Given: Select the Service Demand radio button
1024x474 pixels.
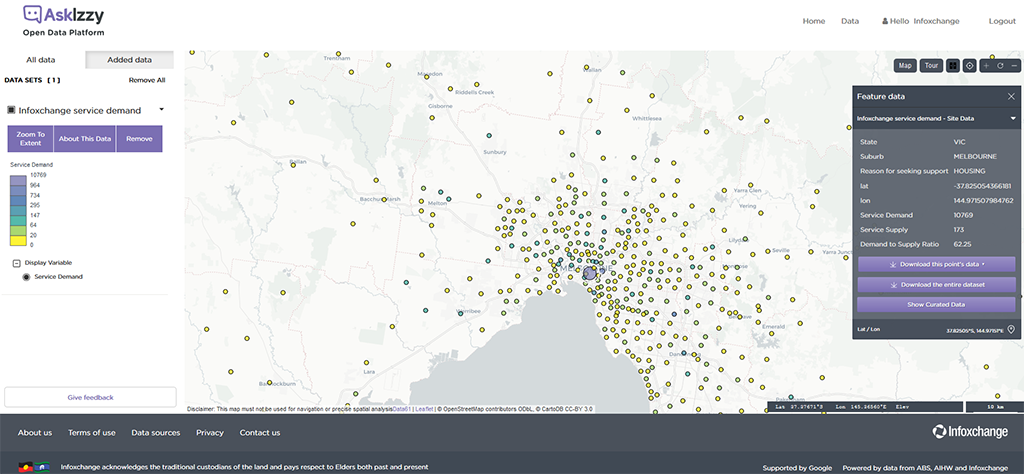Looking at the screenshot, I should coord(26,277).
